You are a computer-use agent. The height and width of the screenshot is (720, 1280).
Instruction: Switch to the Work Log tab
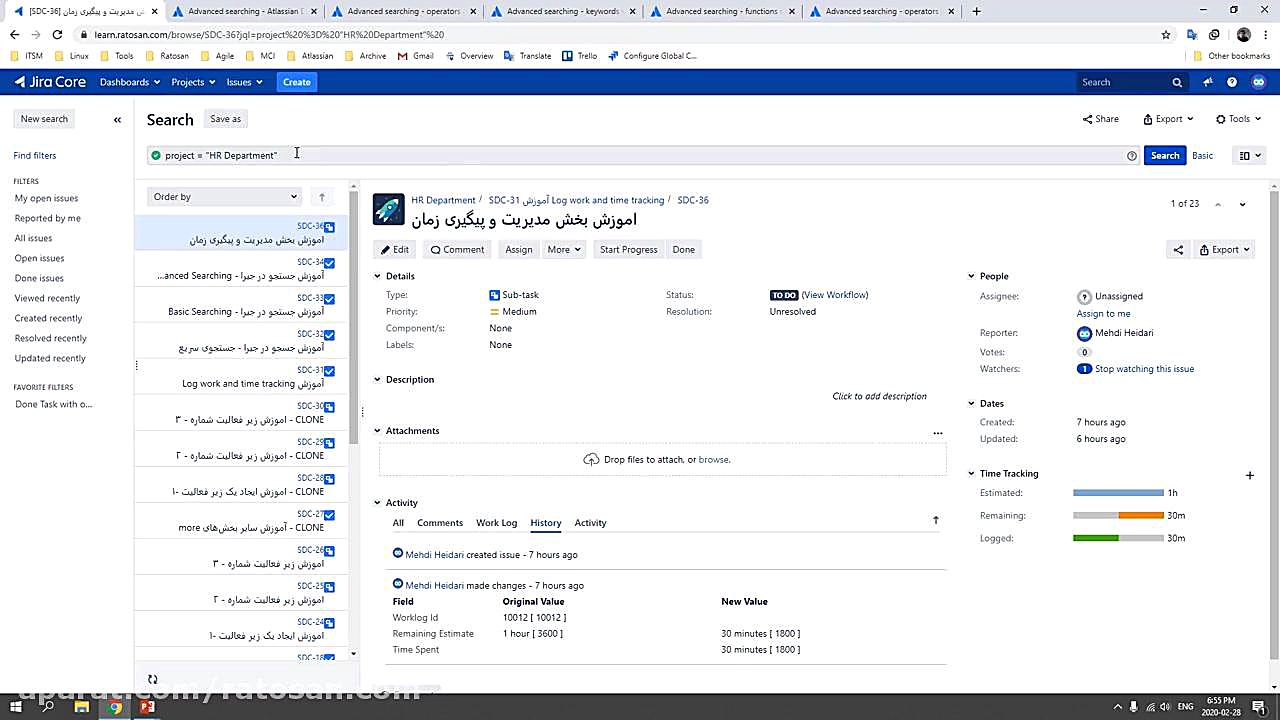tap(496, 523)
